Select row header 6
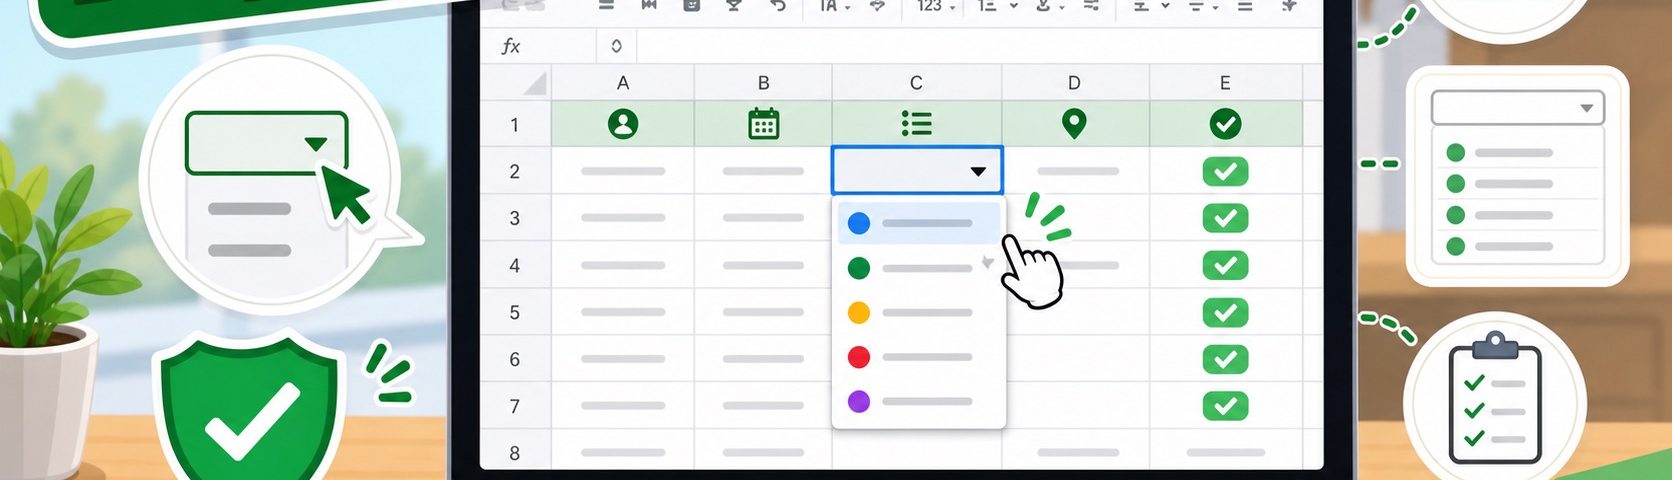The width and height of the screenshot is (1672, 480). coord(515,359)
